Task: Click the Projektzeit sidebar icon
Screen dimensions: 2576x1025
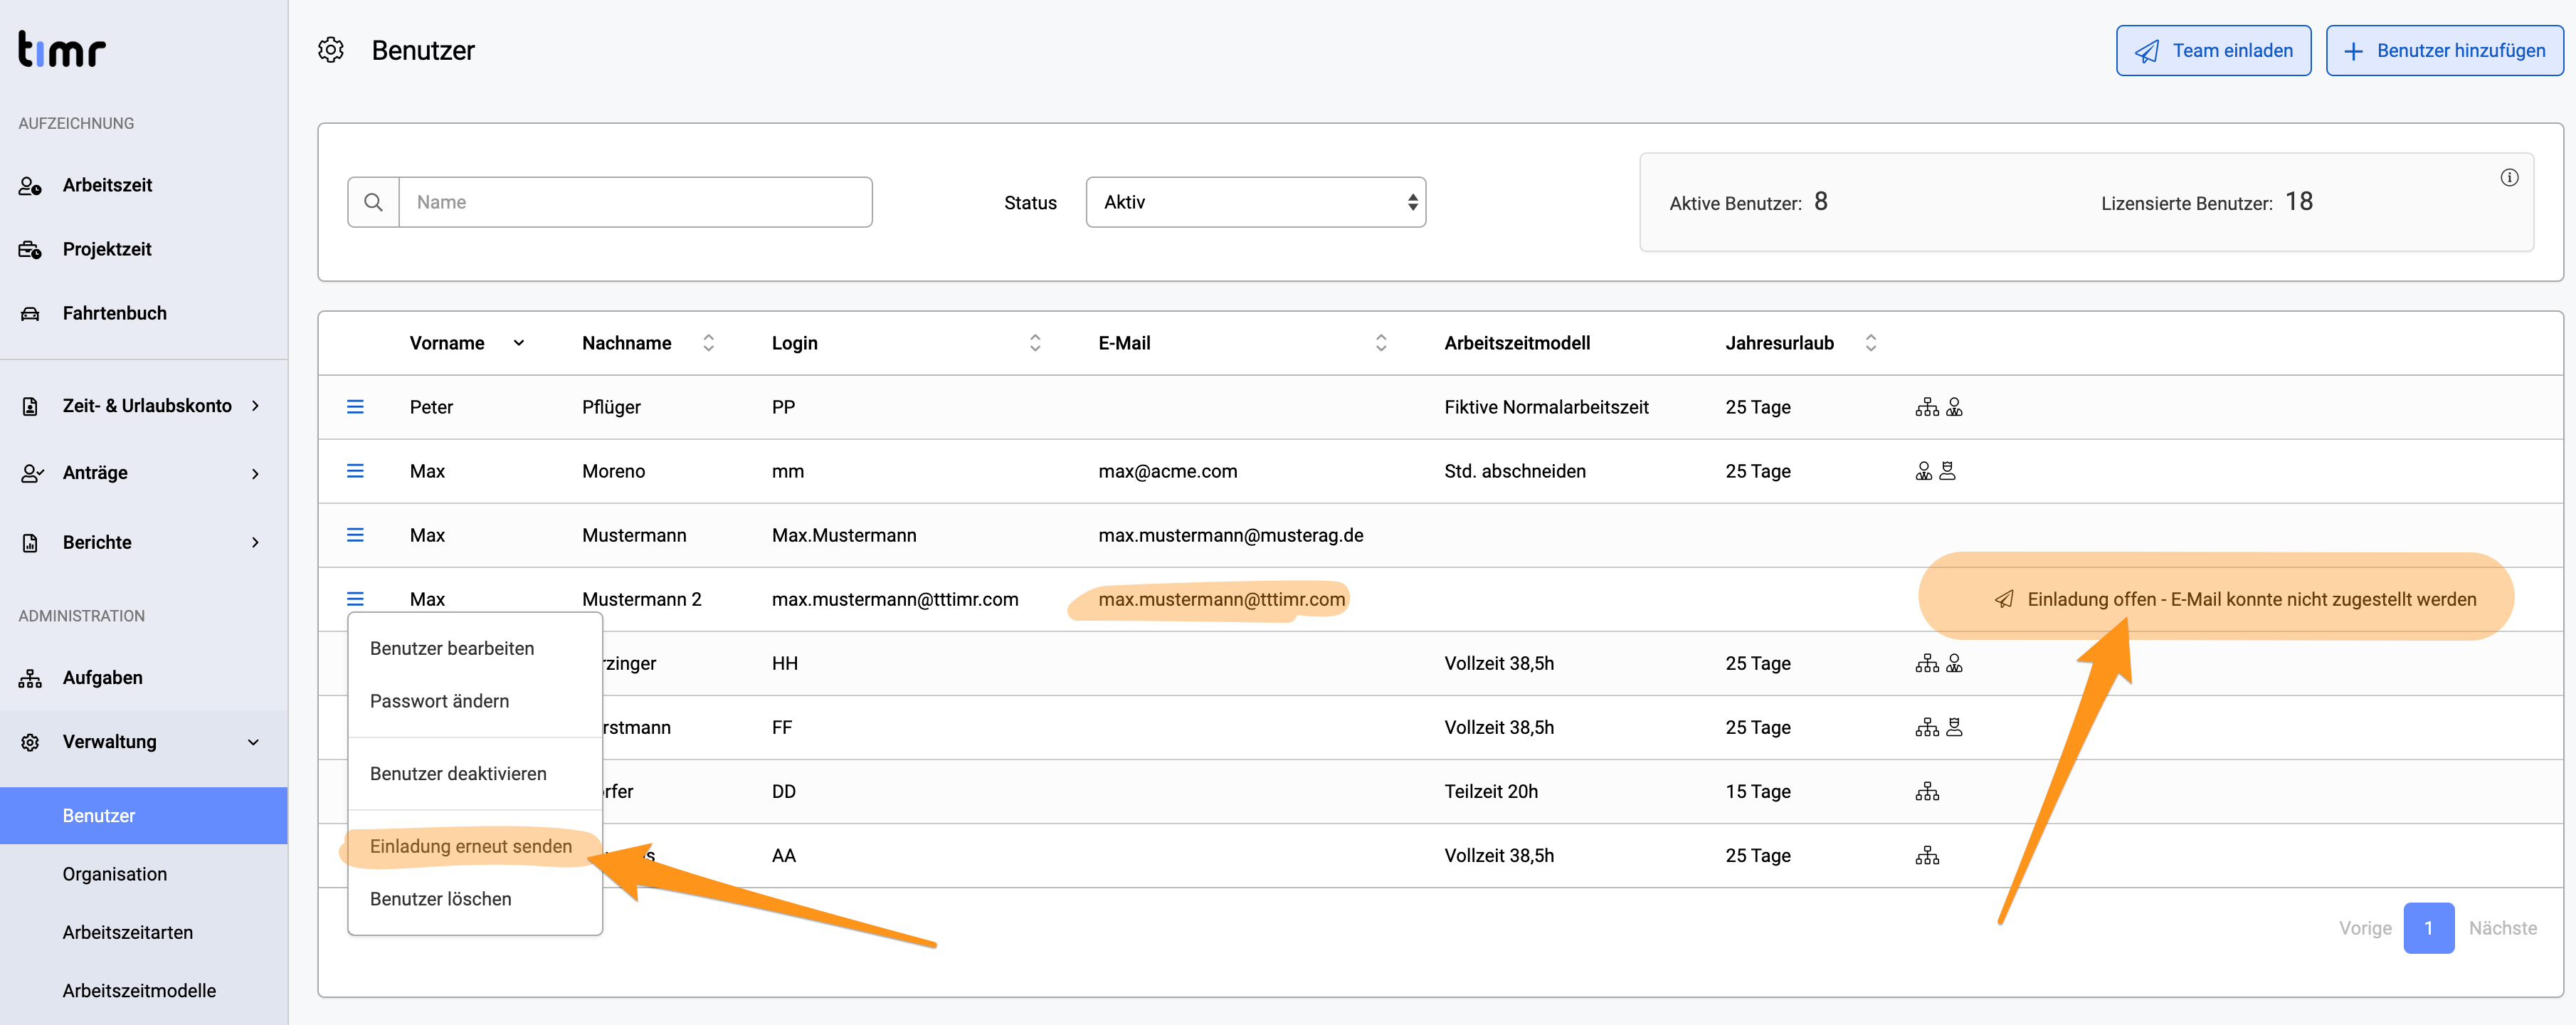Action: click(30, 250)
